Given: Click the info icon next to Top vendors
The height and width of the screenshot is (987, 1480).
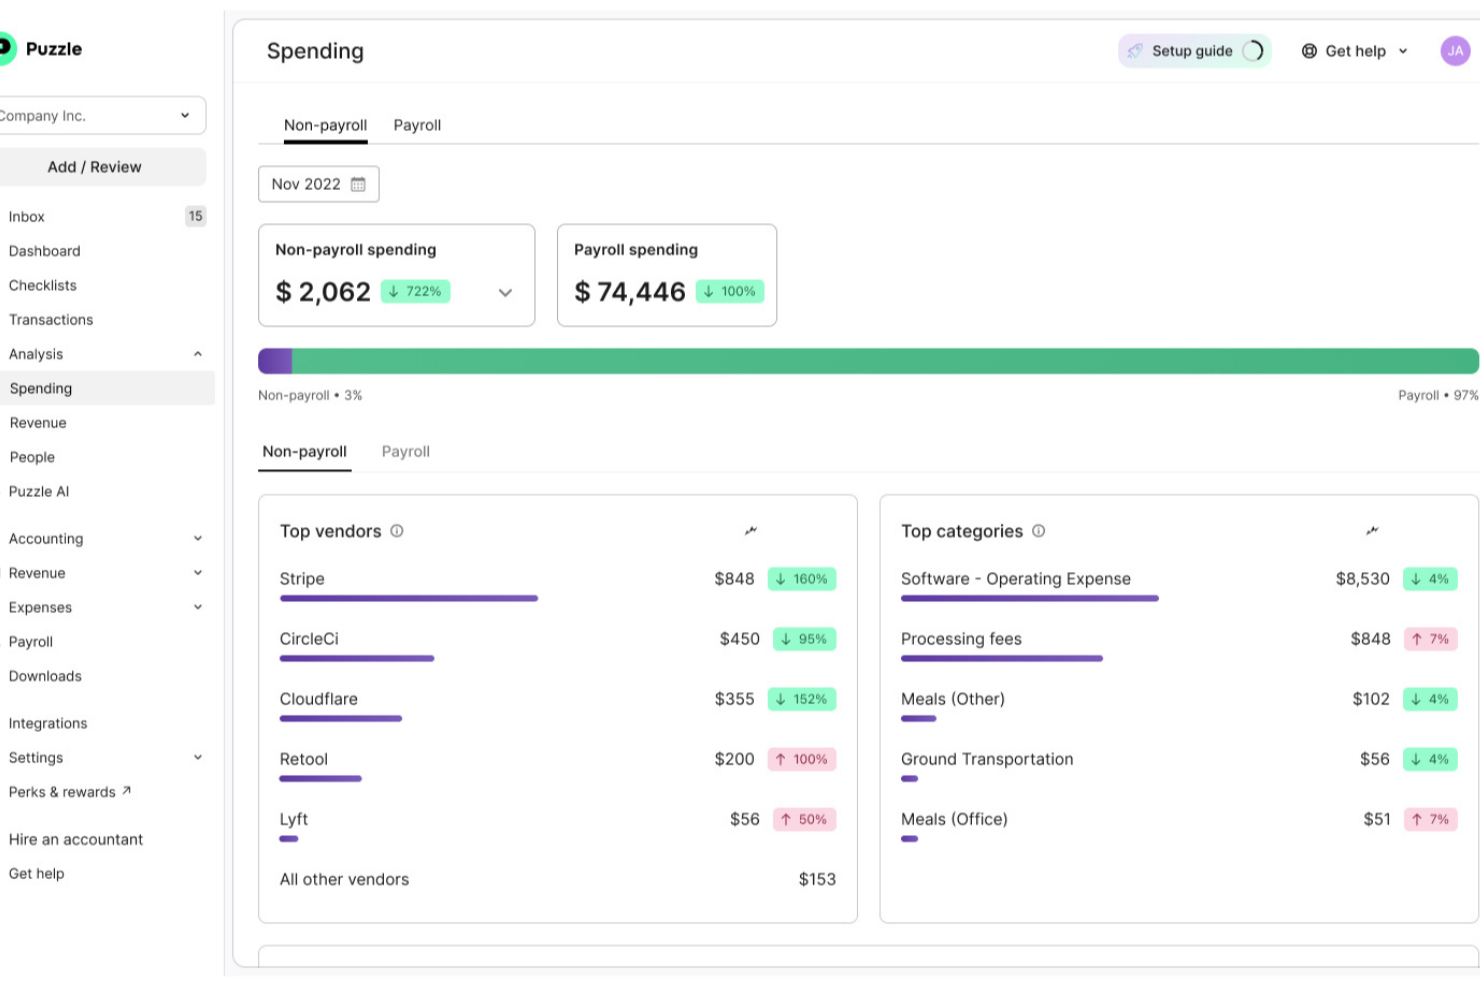Looking at the screenshot, I should coord(397,531).
